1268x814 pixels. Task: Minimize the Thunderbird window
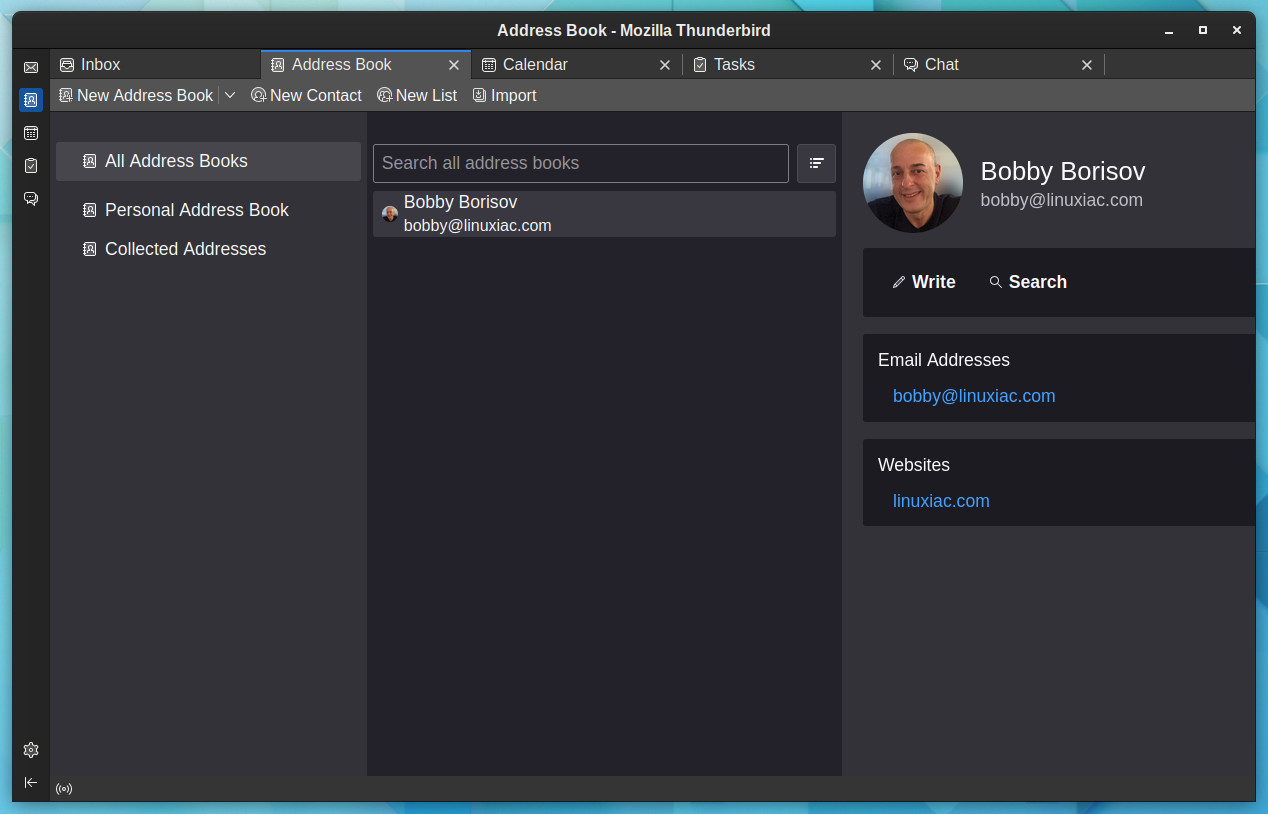(1169, 31)
